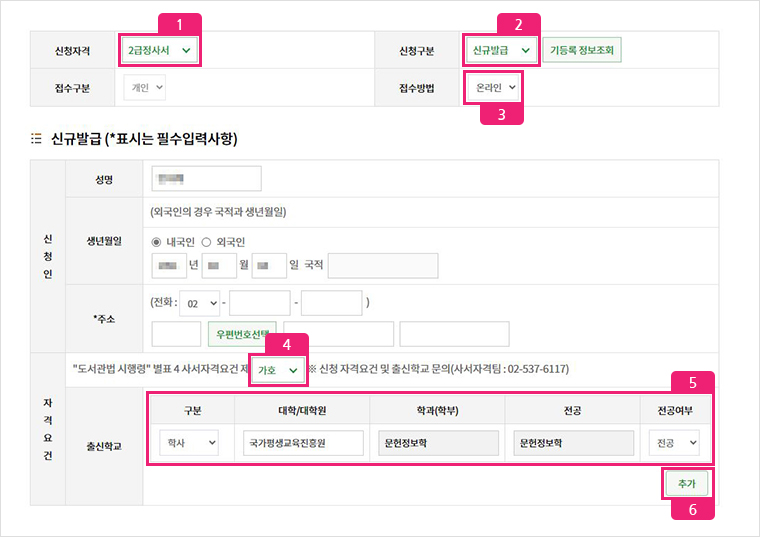Select the 내국인 radio button

(156, 242)
